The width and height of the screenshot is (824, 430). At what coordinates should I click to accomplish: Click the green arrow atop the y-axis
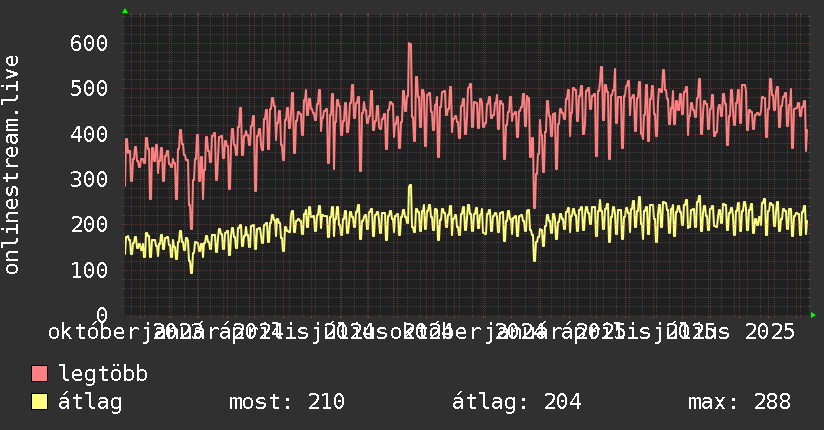point(125,11)
